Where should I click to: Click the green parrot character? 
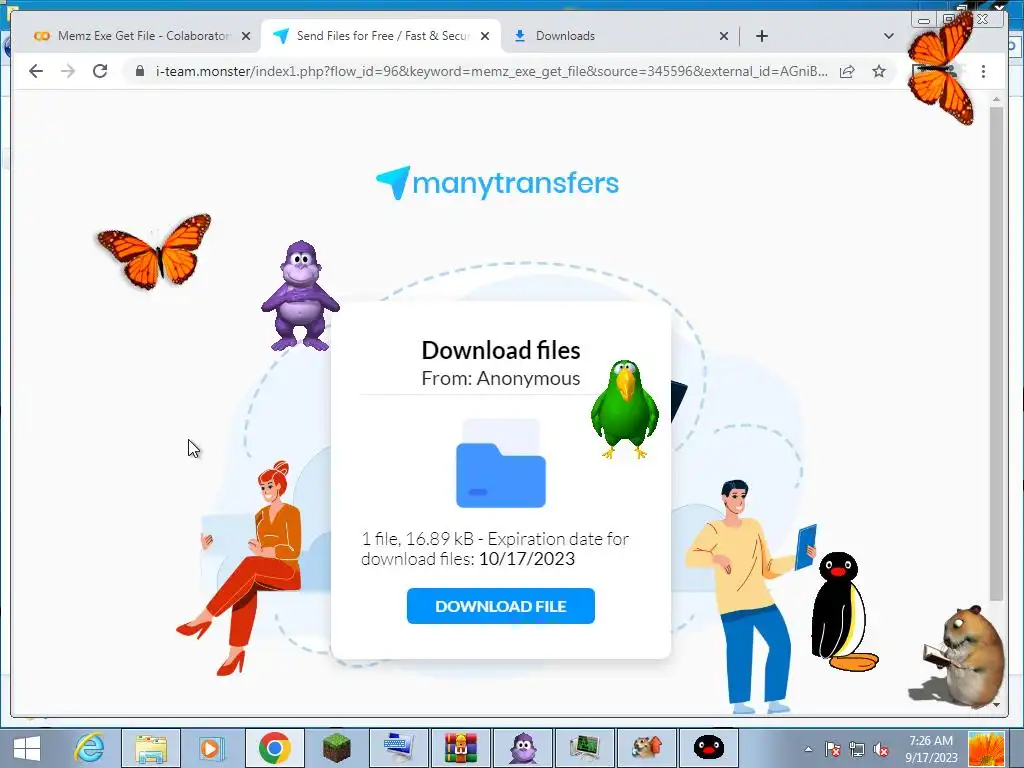(624, 409)
